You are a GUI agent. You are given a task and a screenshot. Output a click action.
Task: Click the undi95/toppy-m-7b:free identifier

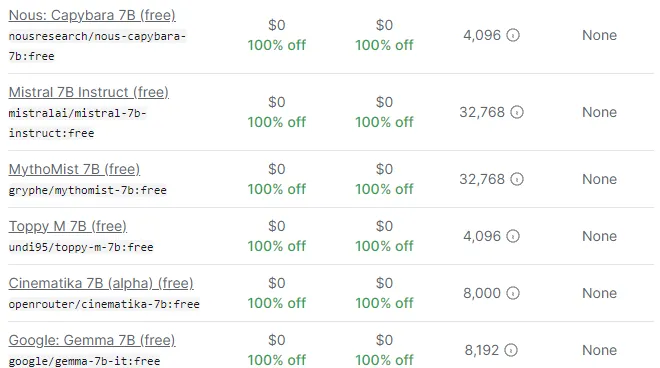81,247
